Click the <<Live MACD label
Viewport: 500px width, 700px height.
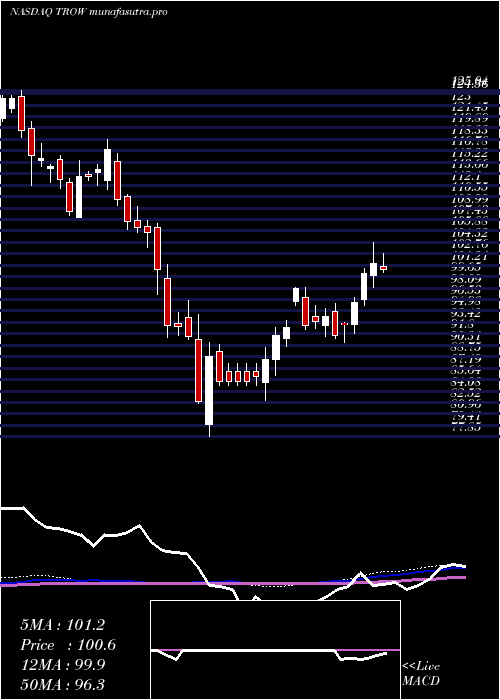pyautogui.click(x=421, y=674)
